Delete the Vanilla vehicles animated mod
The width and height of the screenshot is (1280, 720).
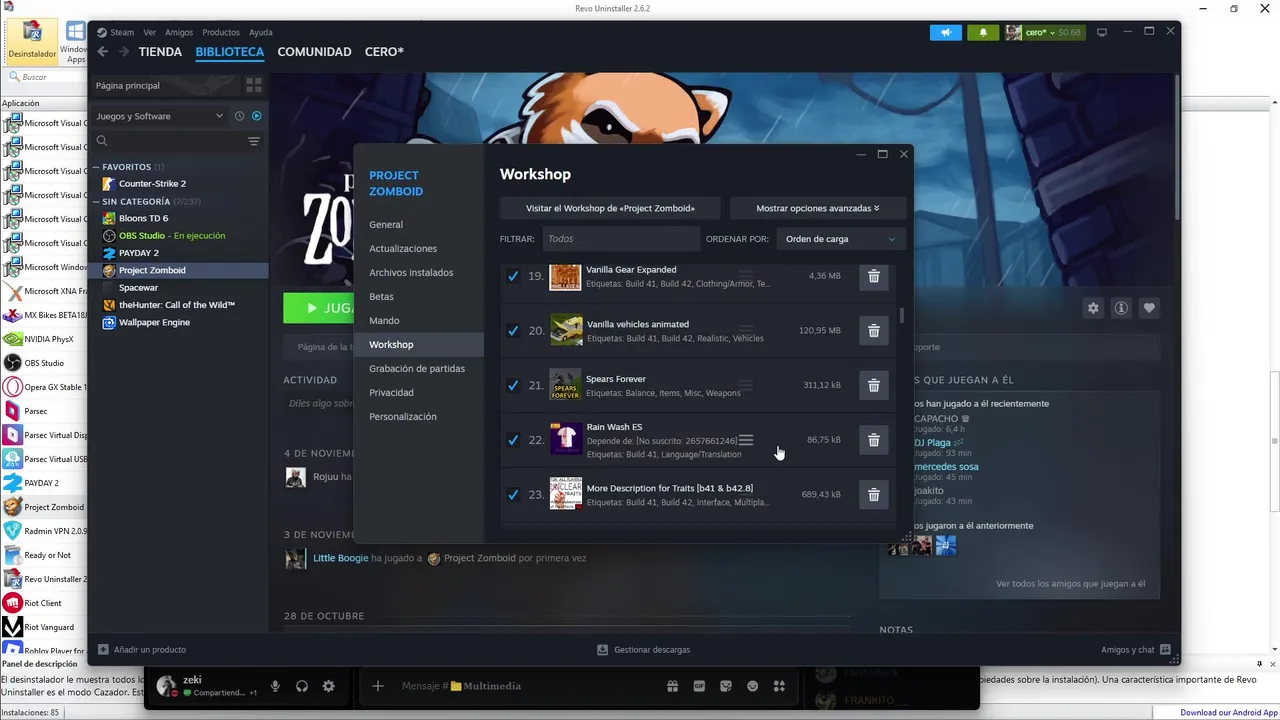[873, 331]
